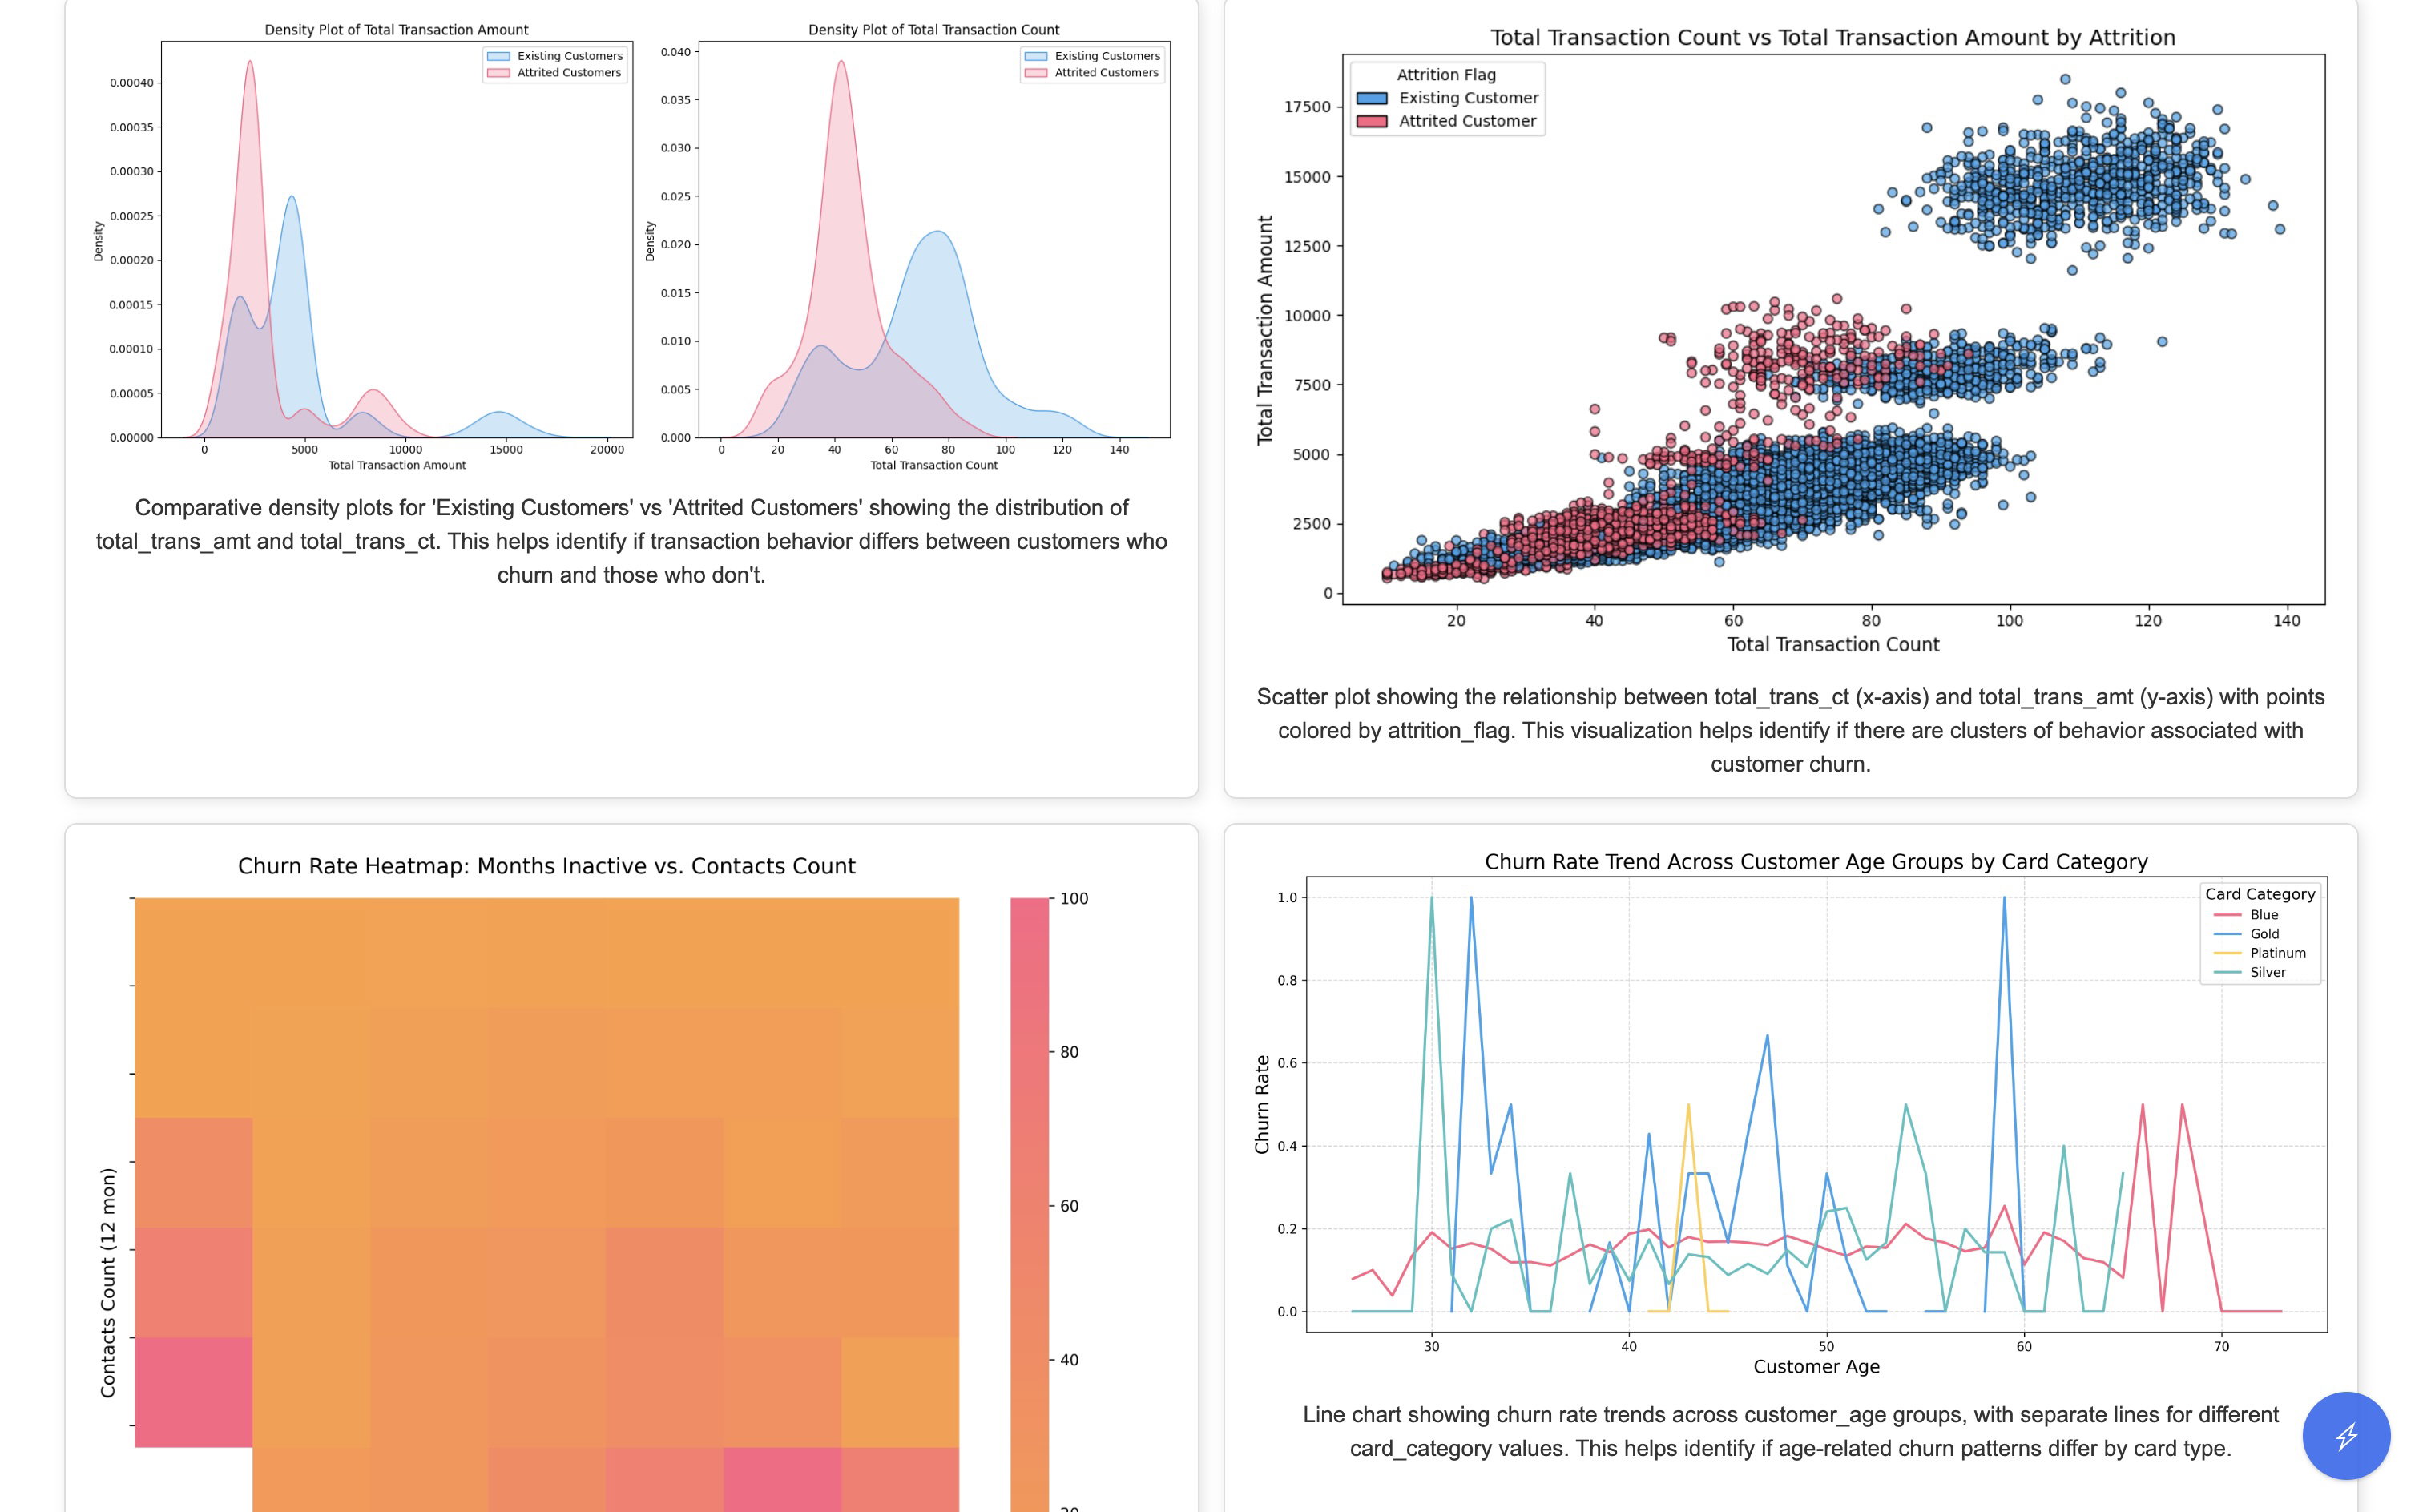The height and width of the screenshot is (1512, 2423).
Task: Click the 'Contacts Count (12 mon)' axis label
Action: click(108, 1282)
